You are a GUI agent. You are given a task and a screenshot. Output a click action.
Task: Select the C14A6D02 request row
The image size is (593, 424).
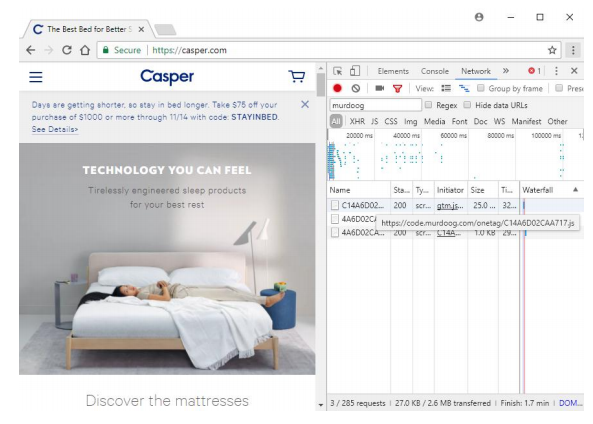455,205
